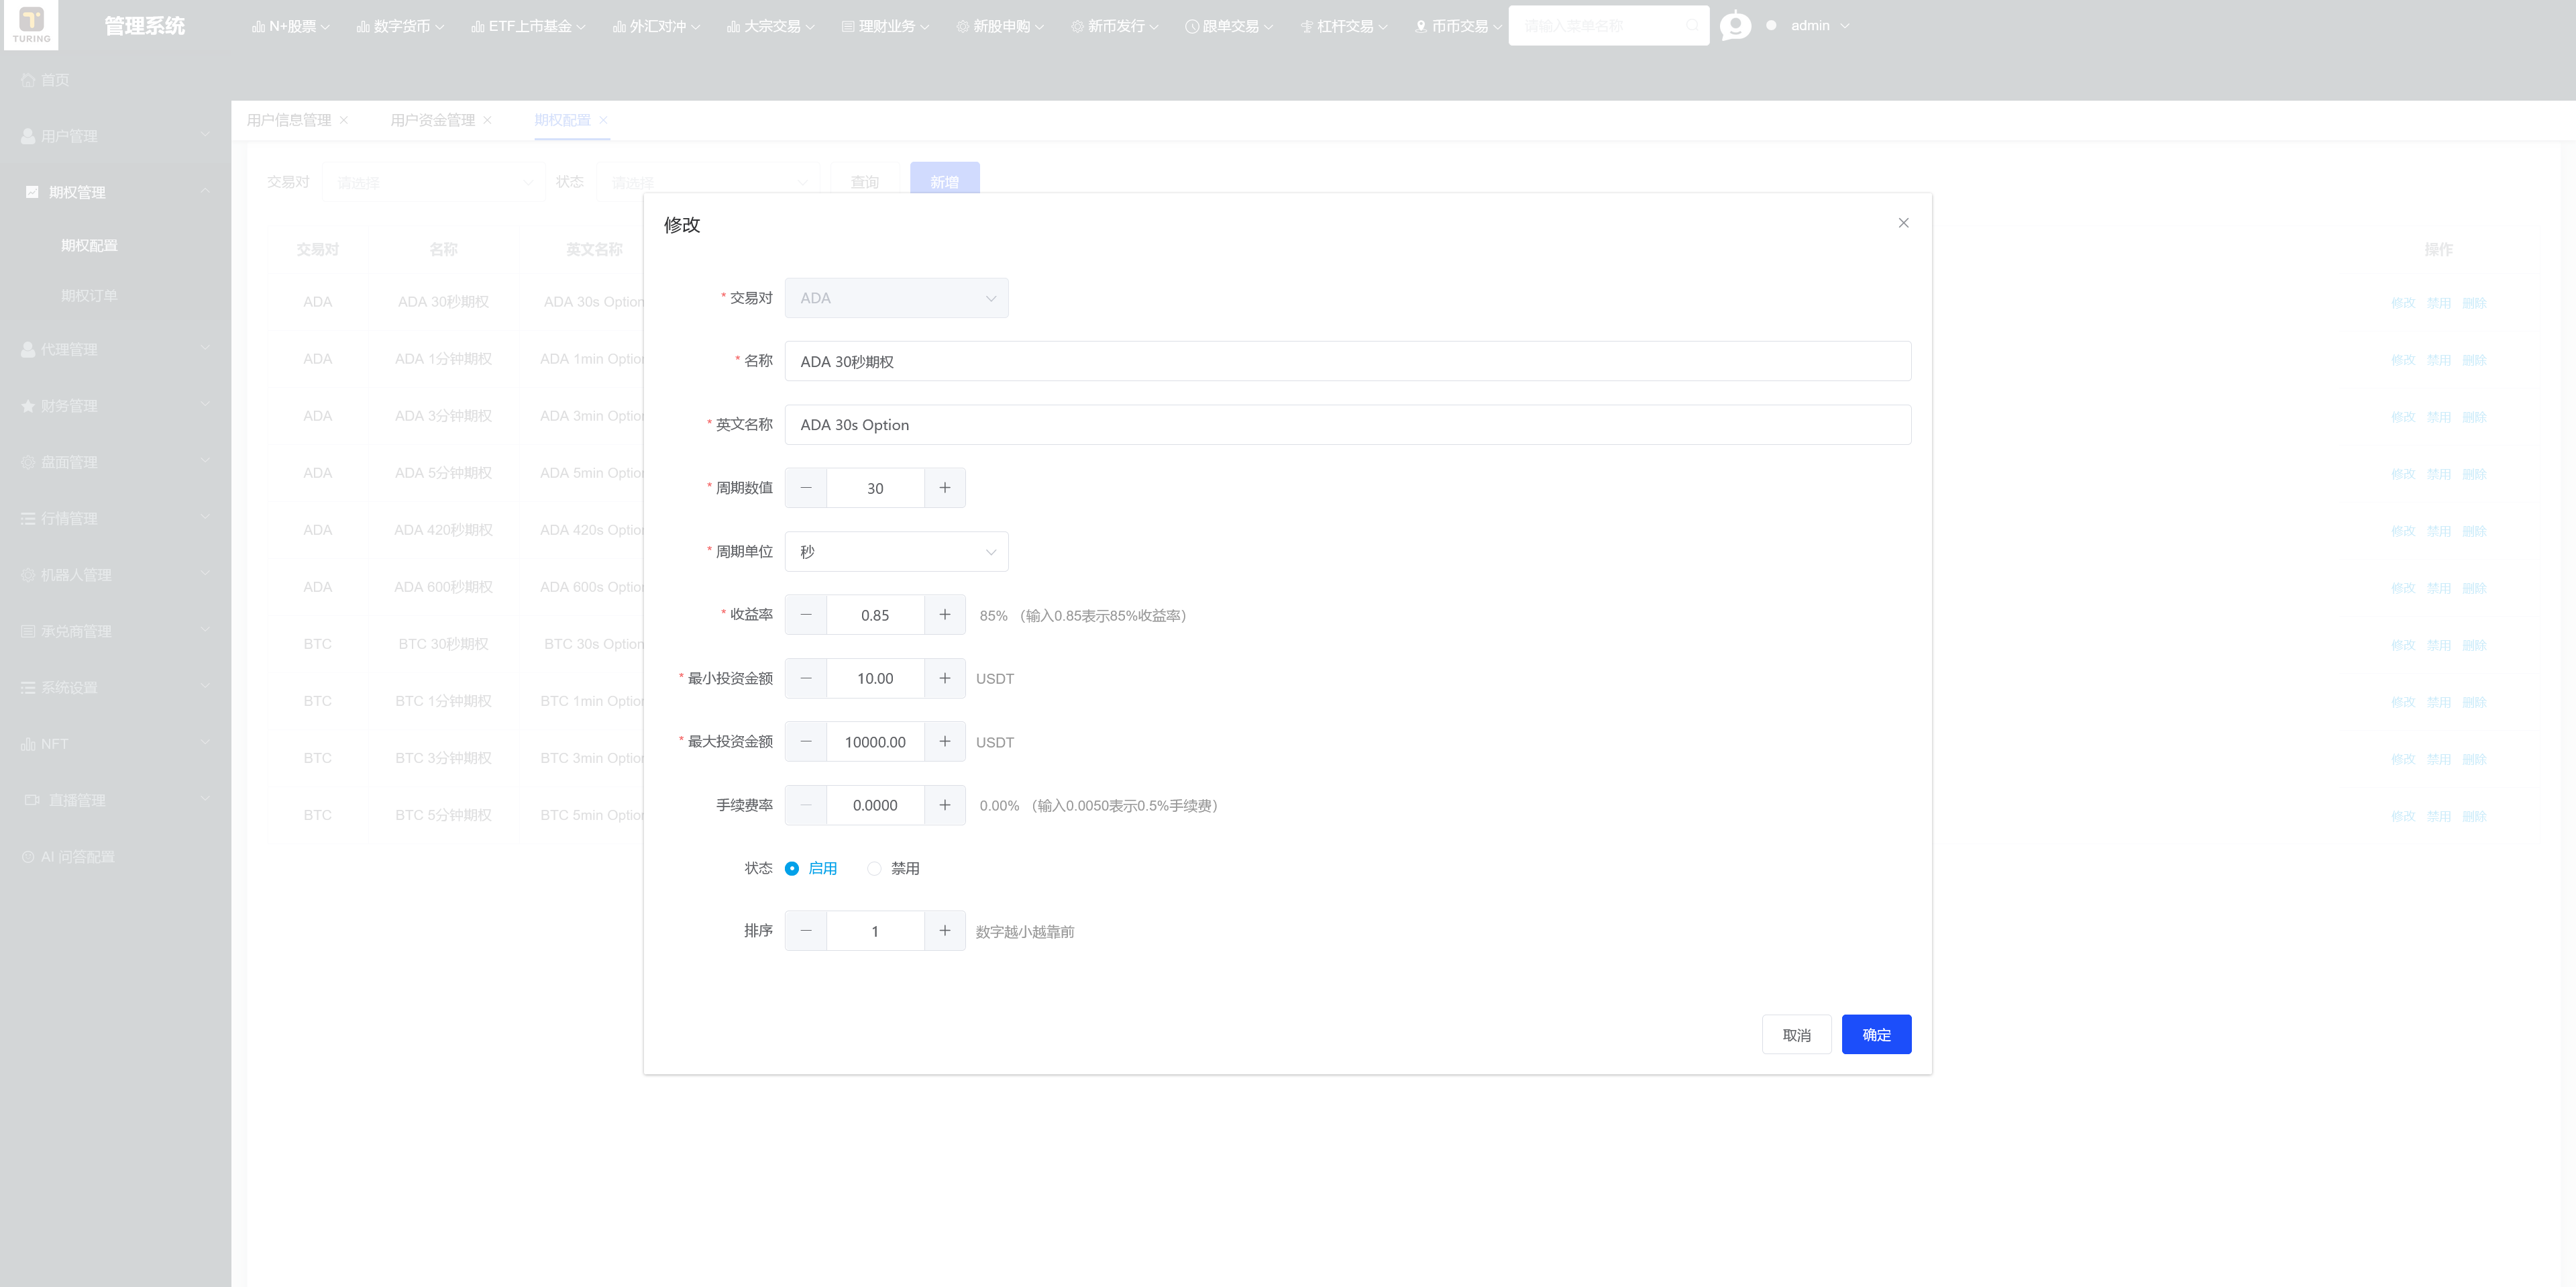
Task: Expand 行情管理 sidebar menu
Action: pyautogui.click(x=115, y=518)
